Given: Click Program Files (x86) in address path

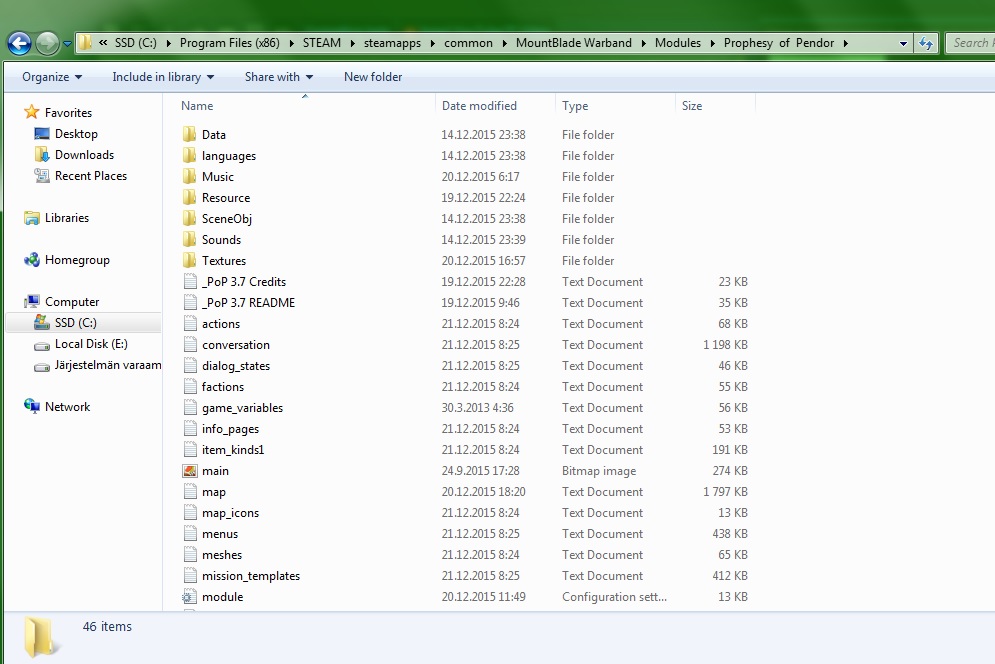Looking at the screenshot, I should tap(230, 43).
